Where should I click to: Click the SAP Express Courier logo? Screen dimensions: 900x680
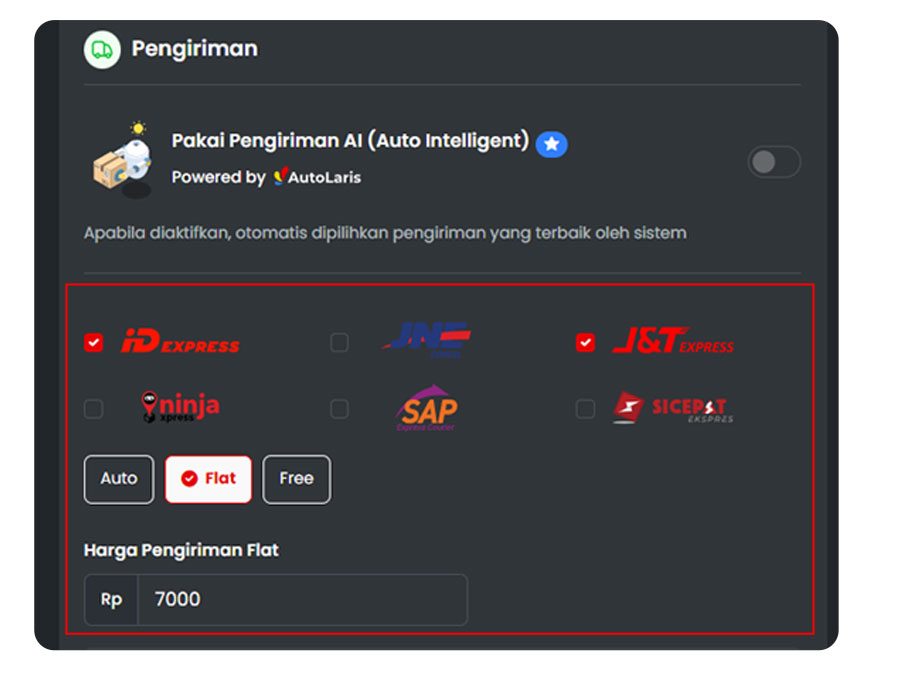coord(427,408)
